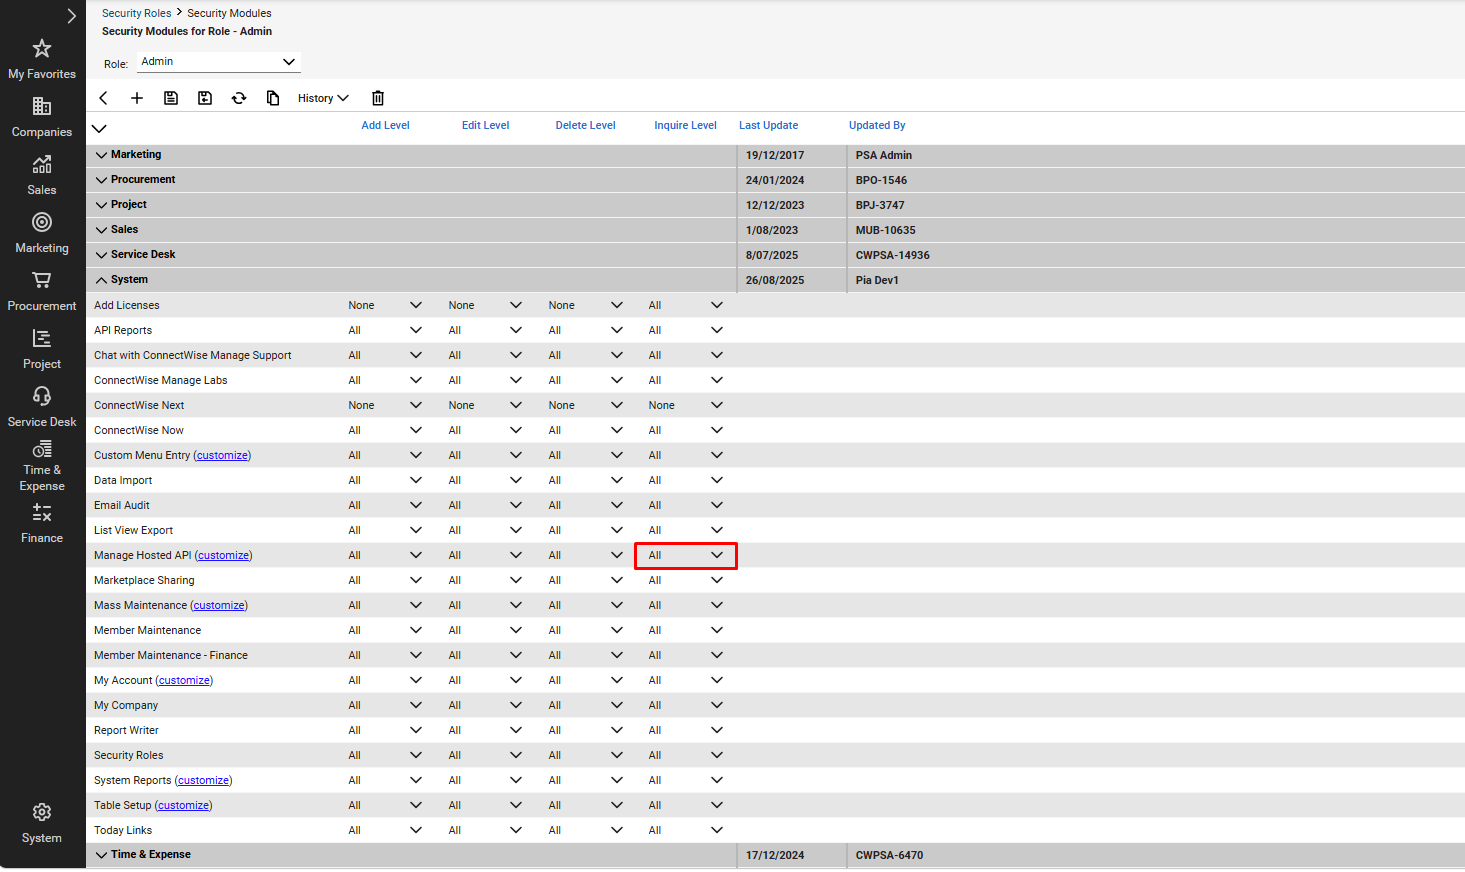Open the Role dropdown showing Admin

click(218, 62)
